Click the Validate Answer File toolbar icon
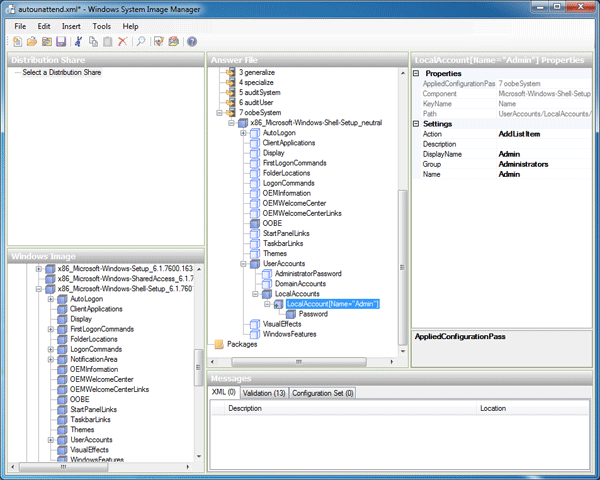Screen dimensions: 600x480 pos(159,42)
